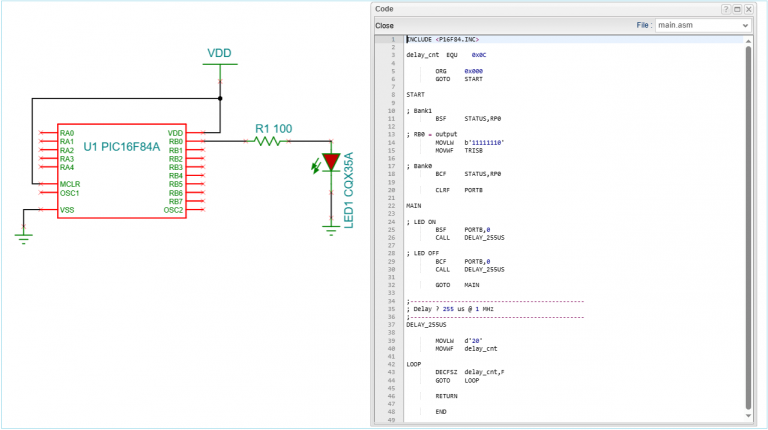Select the R1 resistor zigzag symbol

(x=267, y=142)
